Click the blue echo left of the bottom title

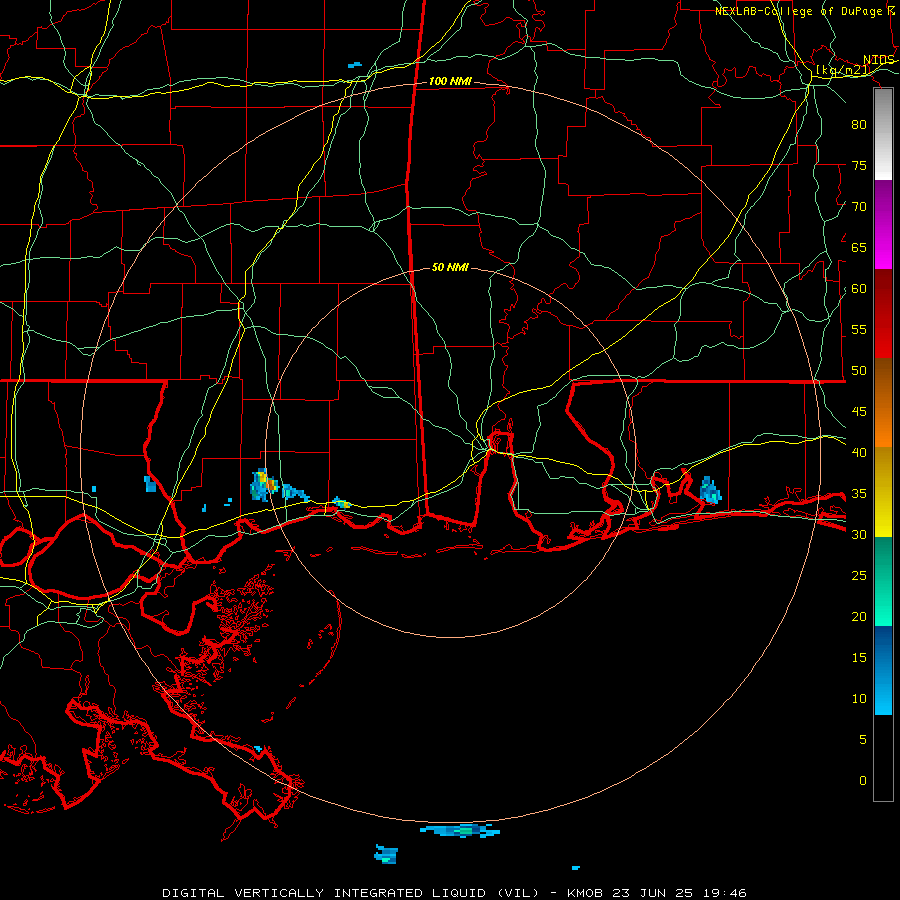[x=386, y=854]
